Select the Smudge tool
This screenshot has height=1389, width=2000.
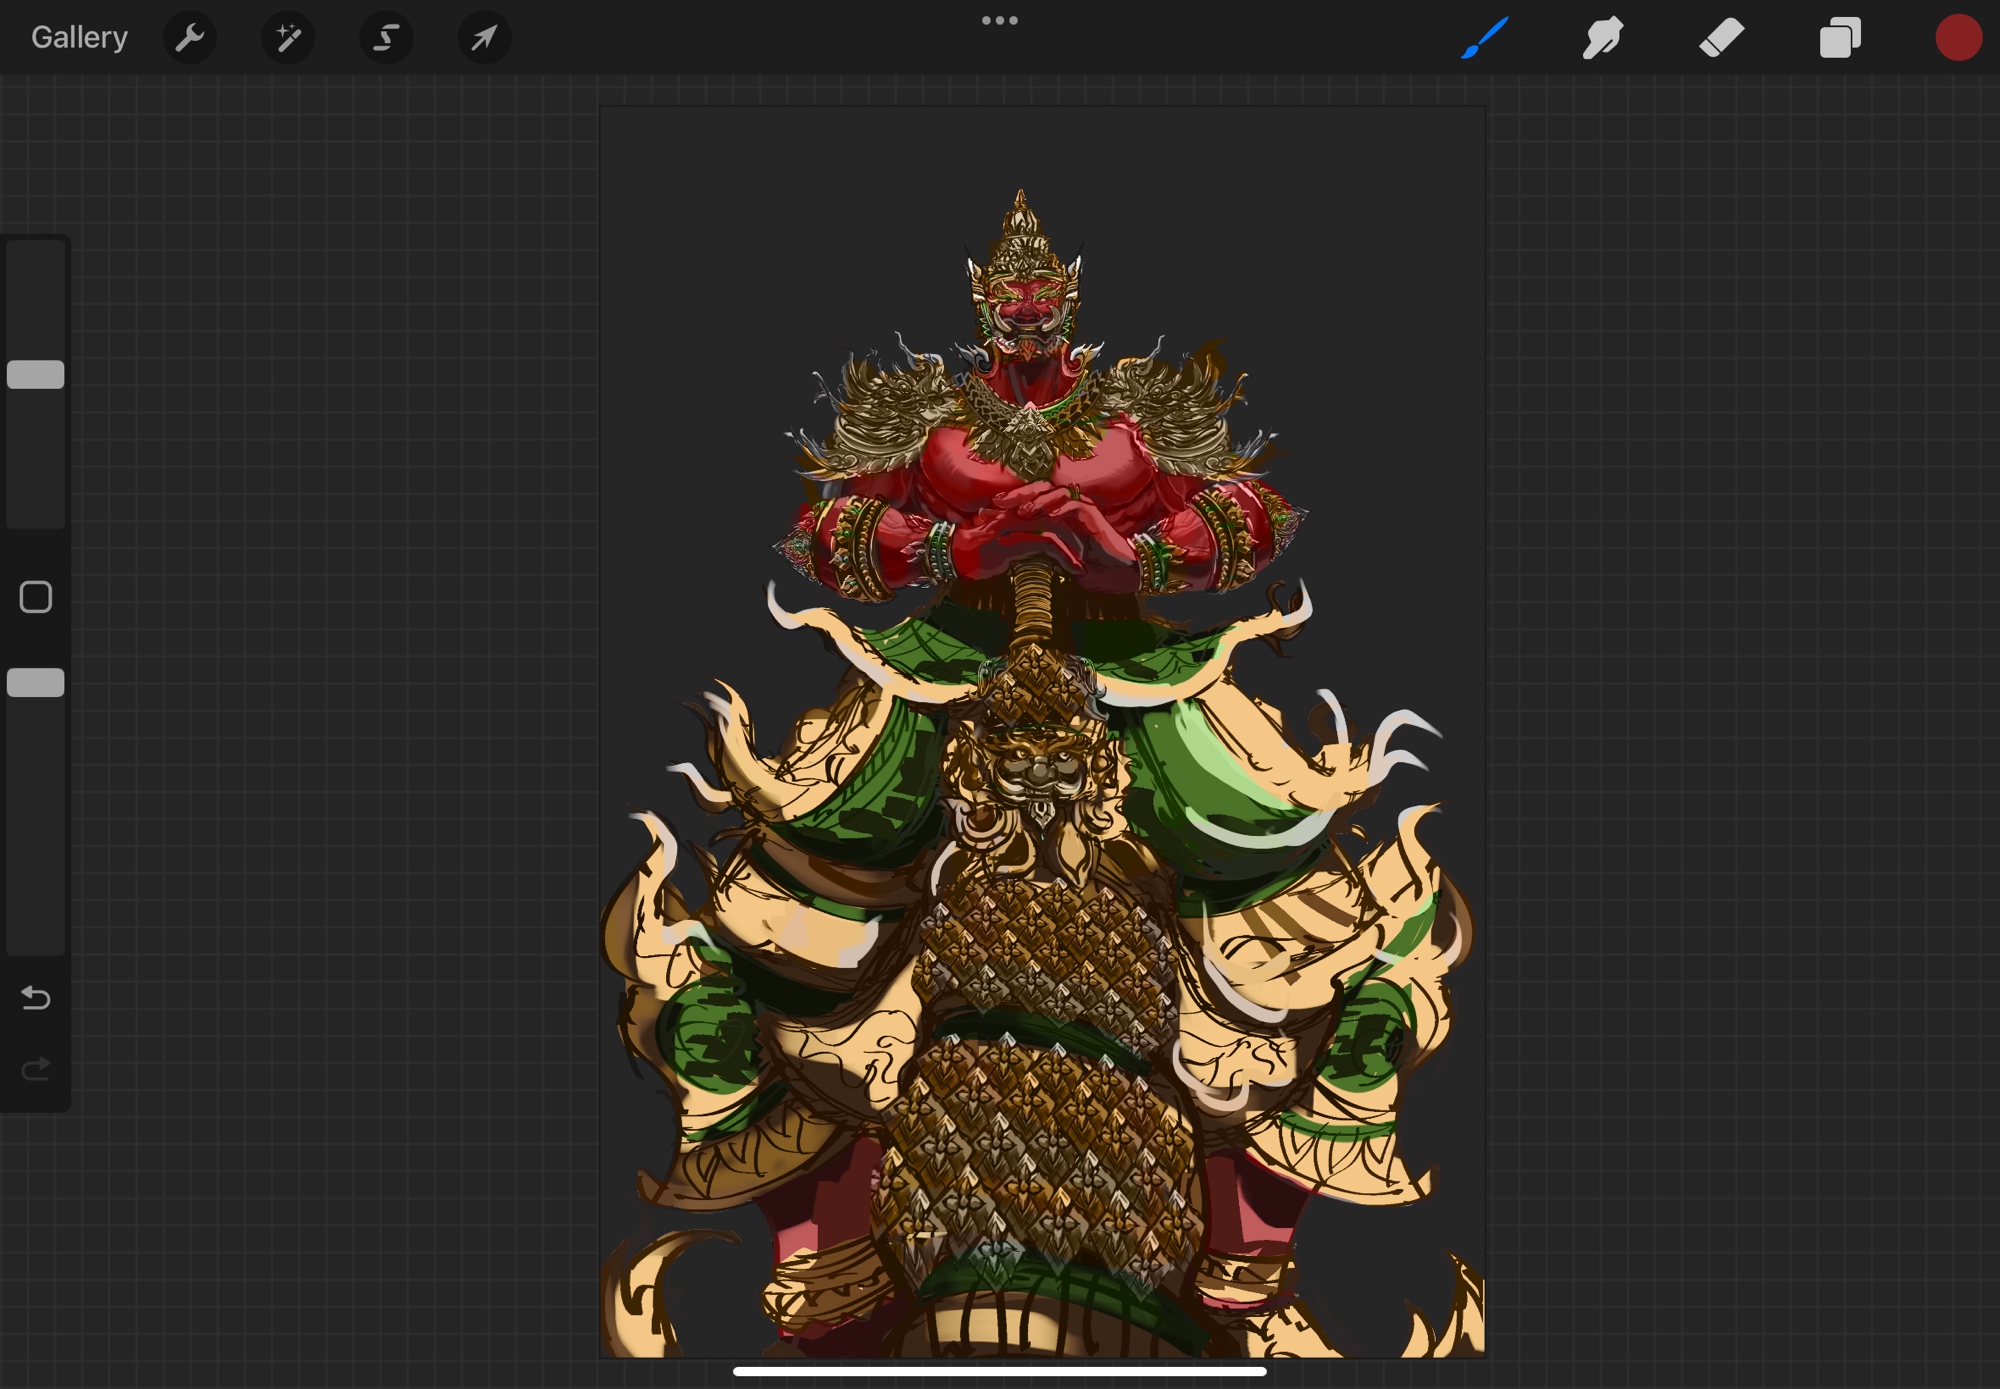tap(1603, 38)
